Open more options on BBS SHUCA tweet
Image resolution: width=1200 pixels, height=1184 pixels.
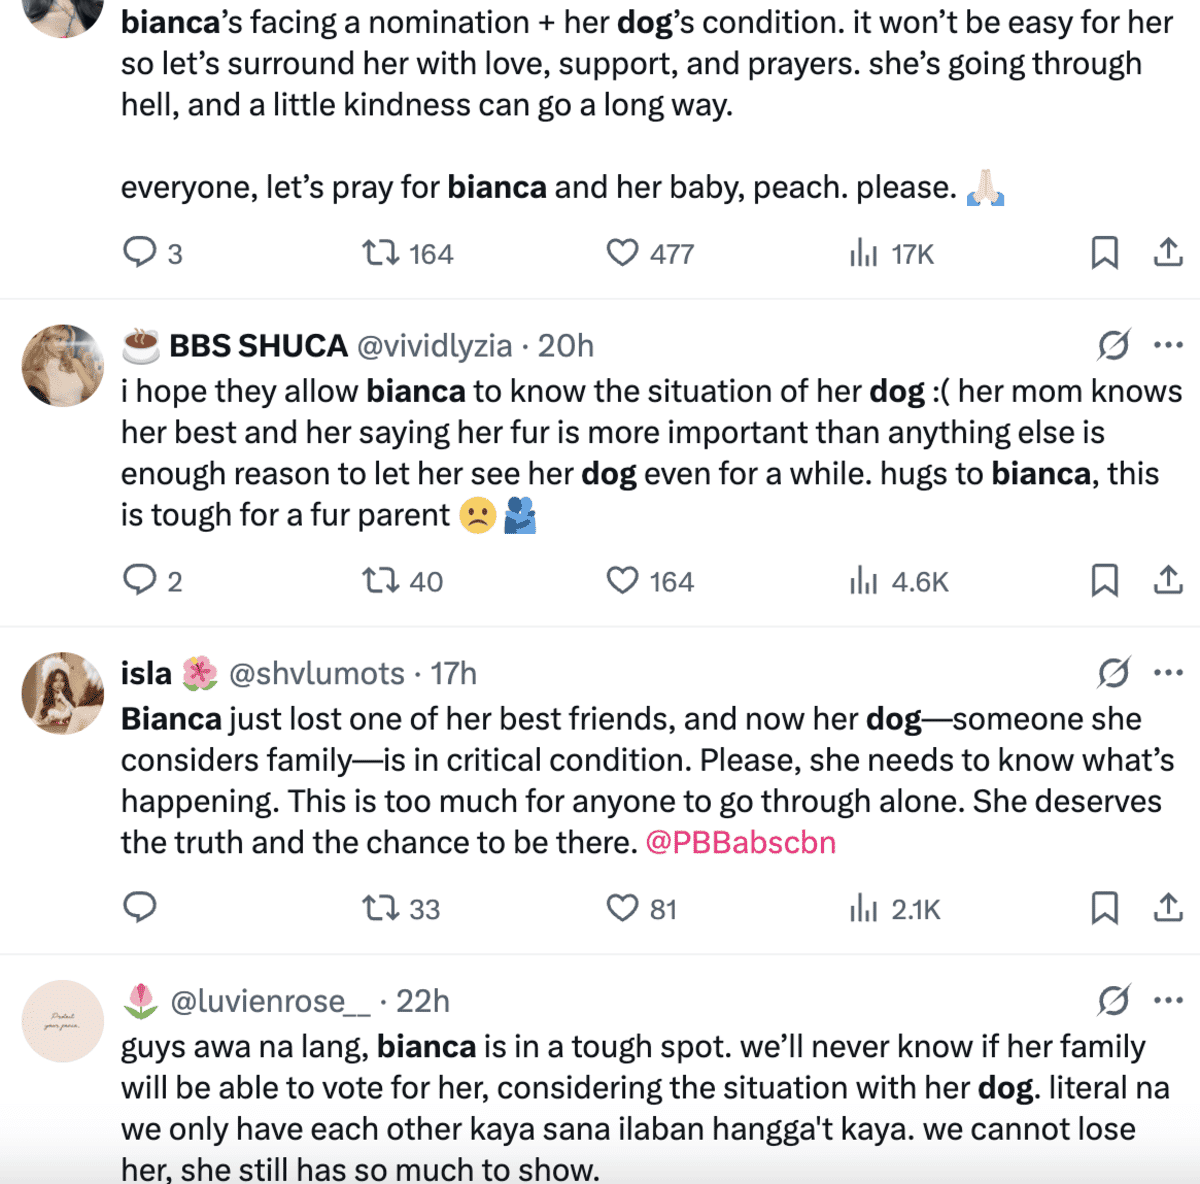point(1168,346)
